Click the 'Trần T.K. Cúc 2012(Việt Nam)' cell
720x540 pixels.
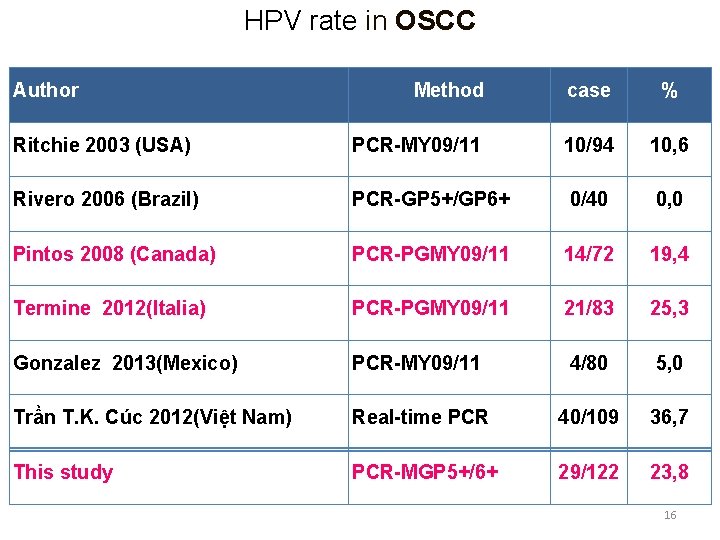pyautogui.click(x=152, y=417)
